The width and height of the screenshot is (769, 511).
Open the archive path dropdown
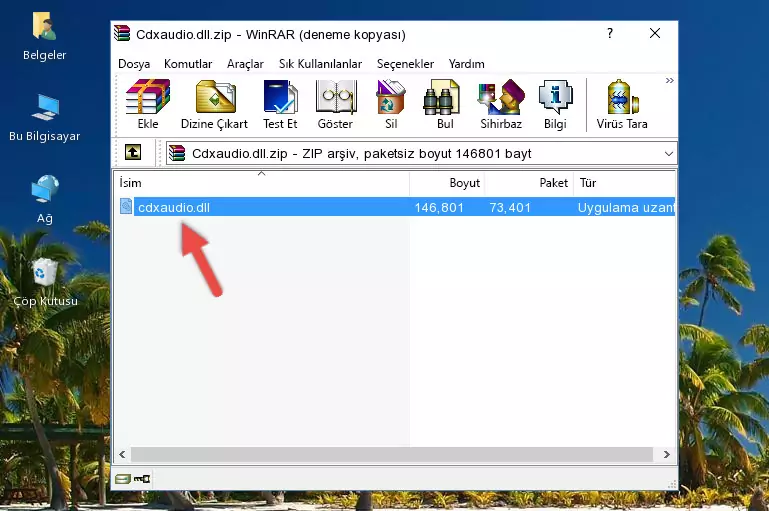point(668,153)
